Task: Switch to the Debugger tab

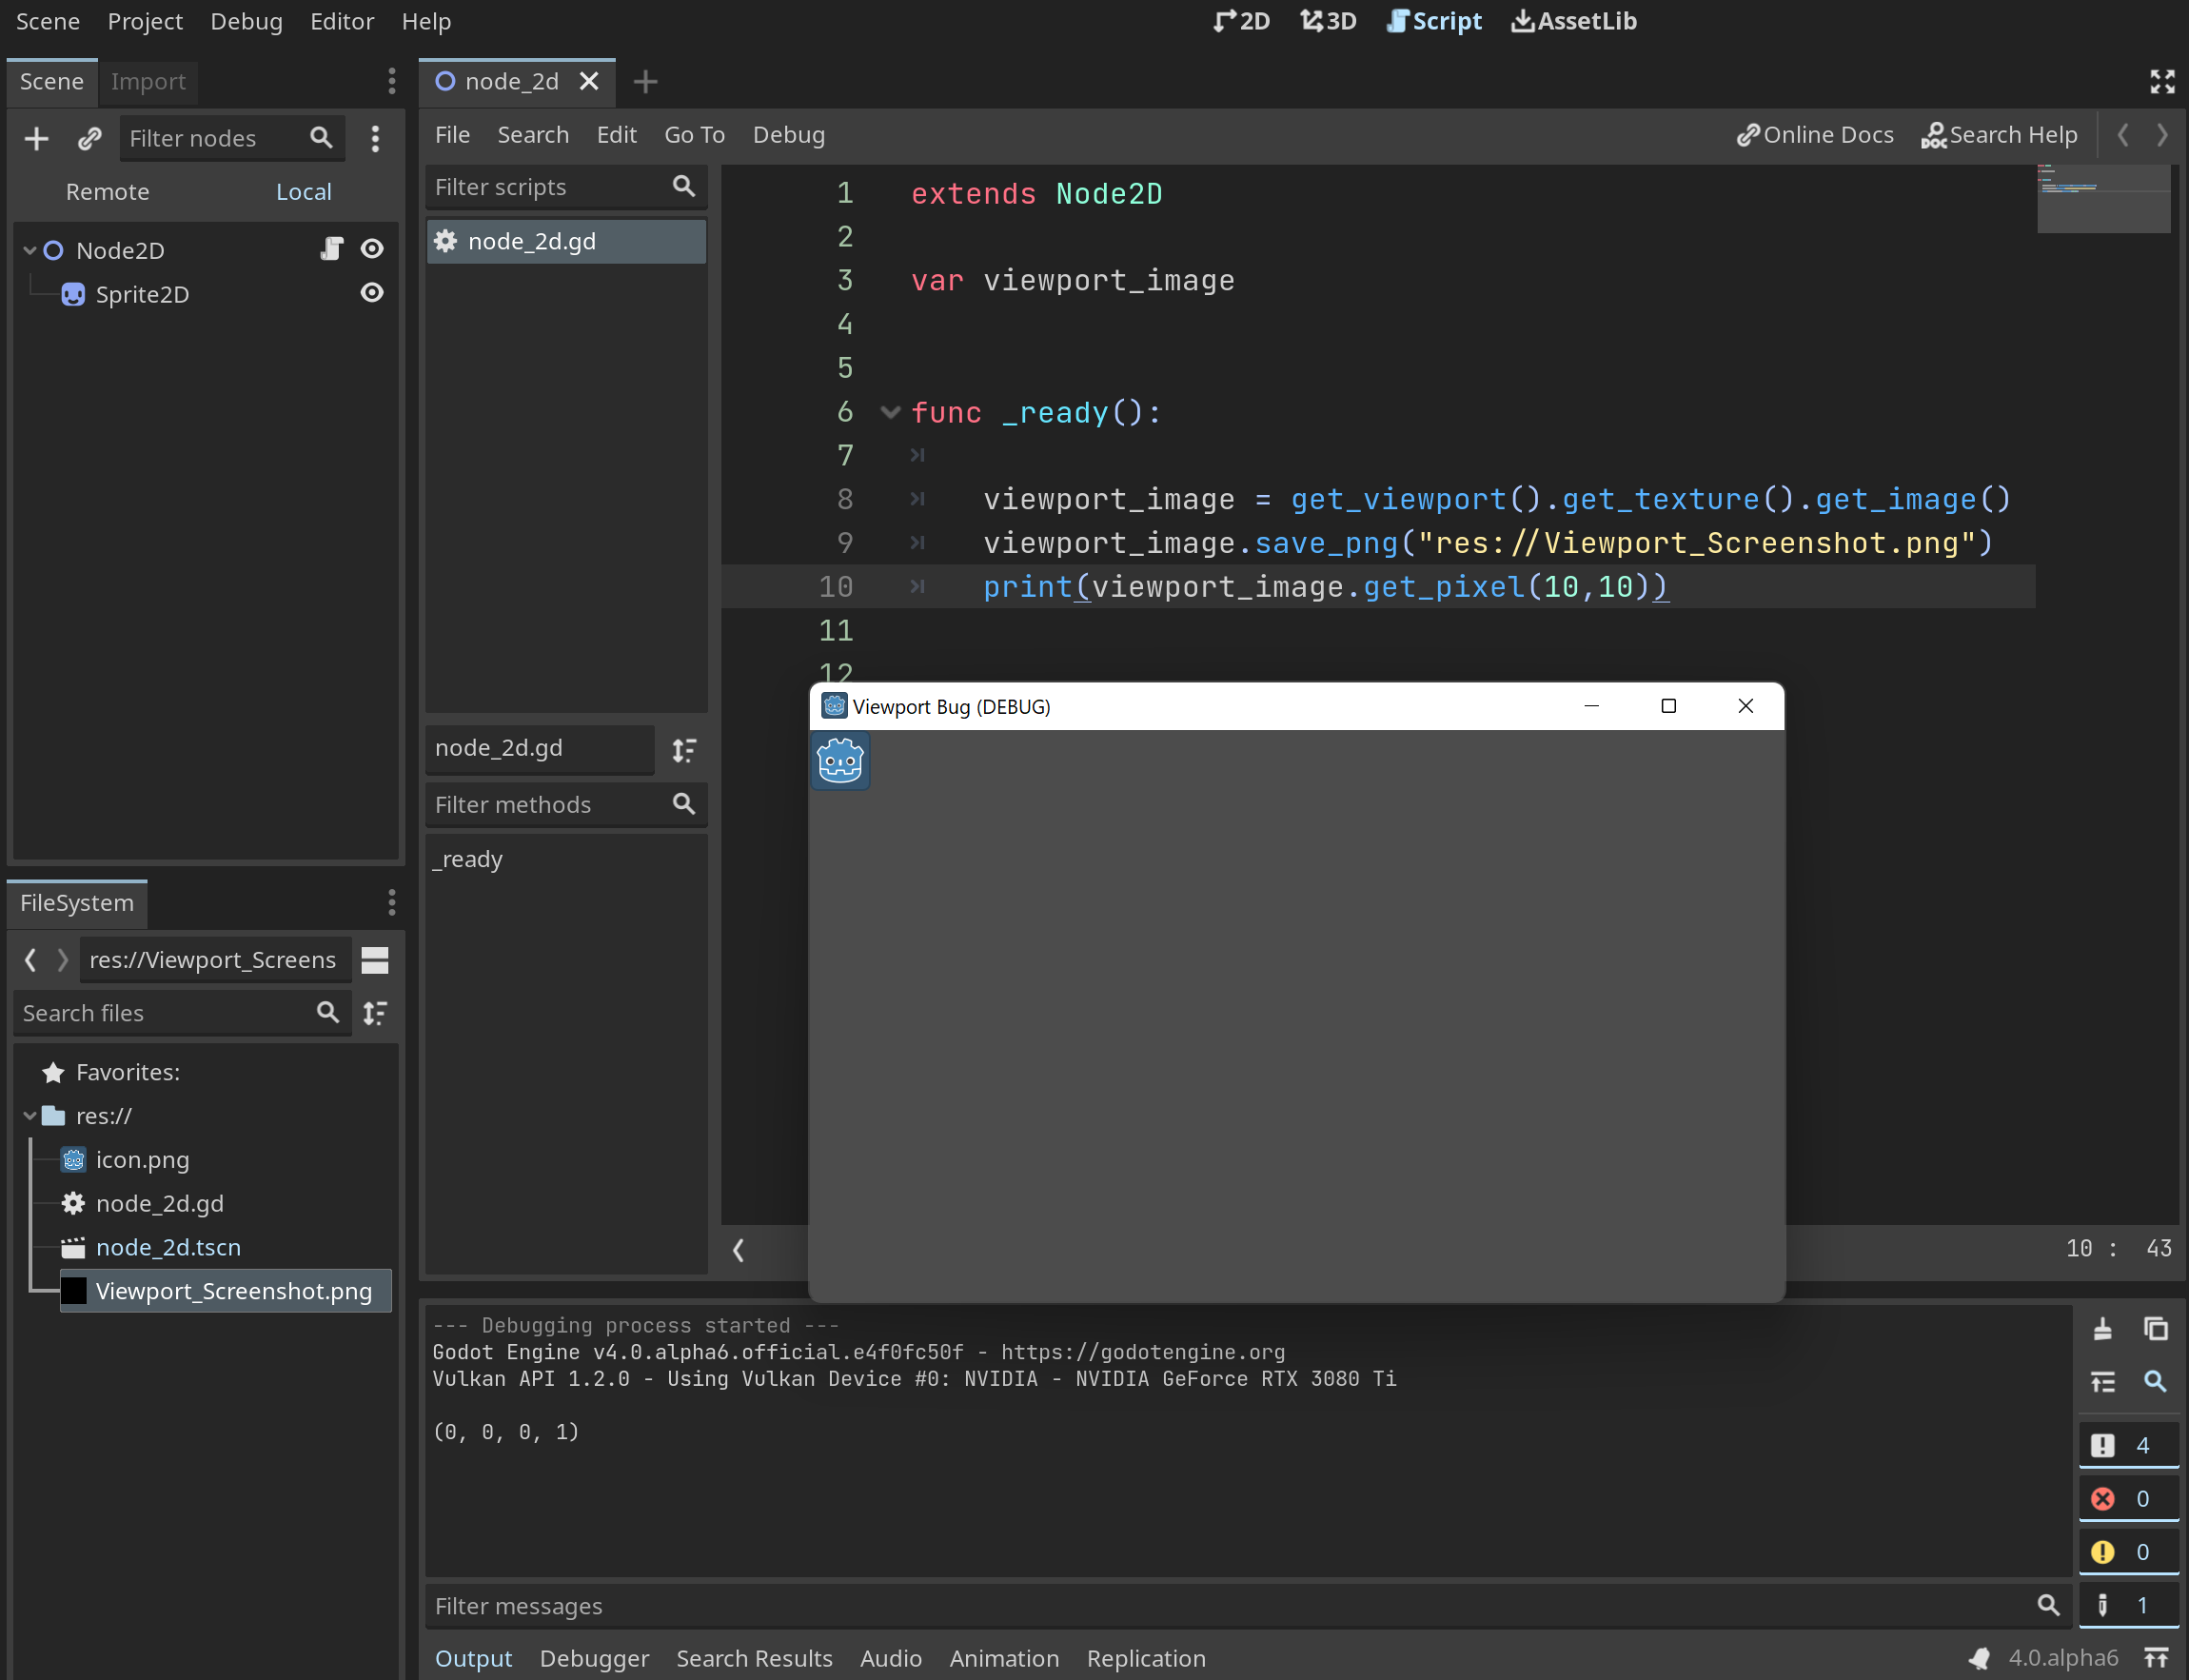Action: tap(594, 1658)
